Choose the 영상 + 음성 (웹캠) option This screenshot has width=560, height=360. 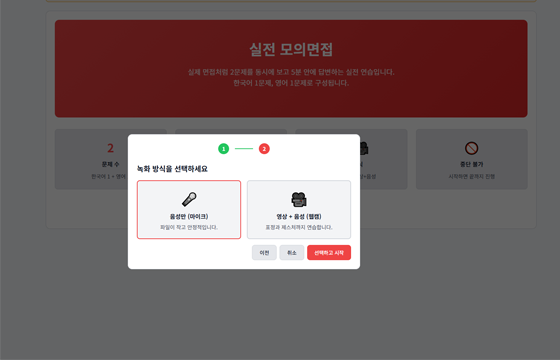[299, 209]
